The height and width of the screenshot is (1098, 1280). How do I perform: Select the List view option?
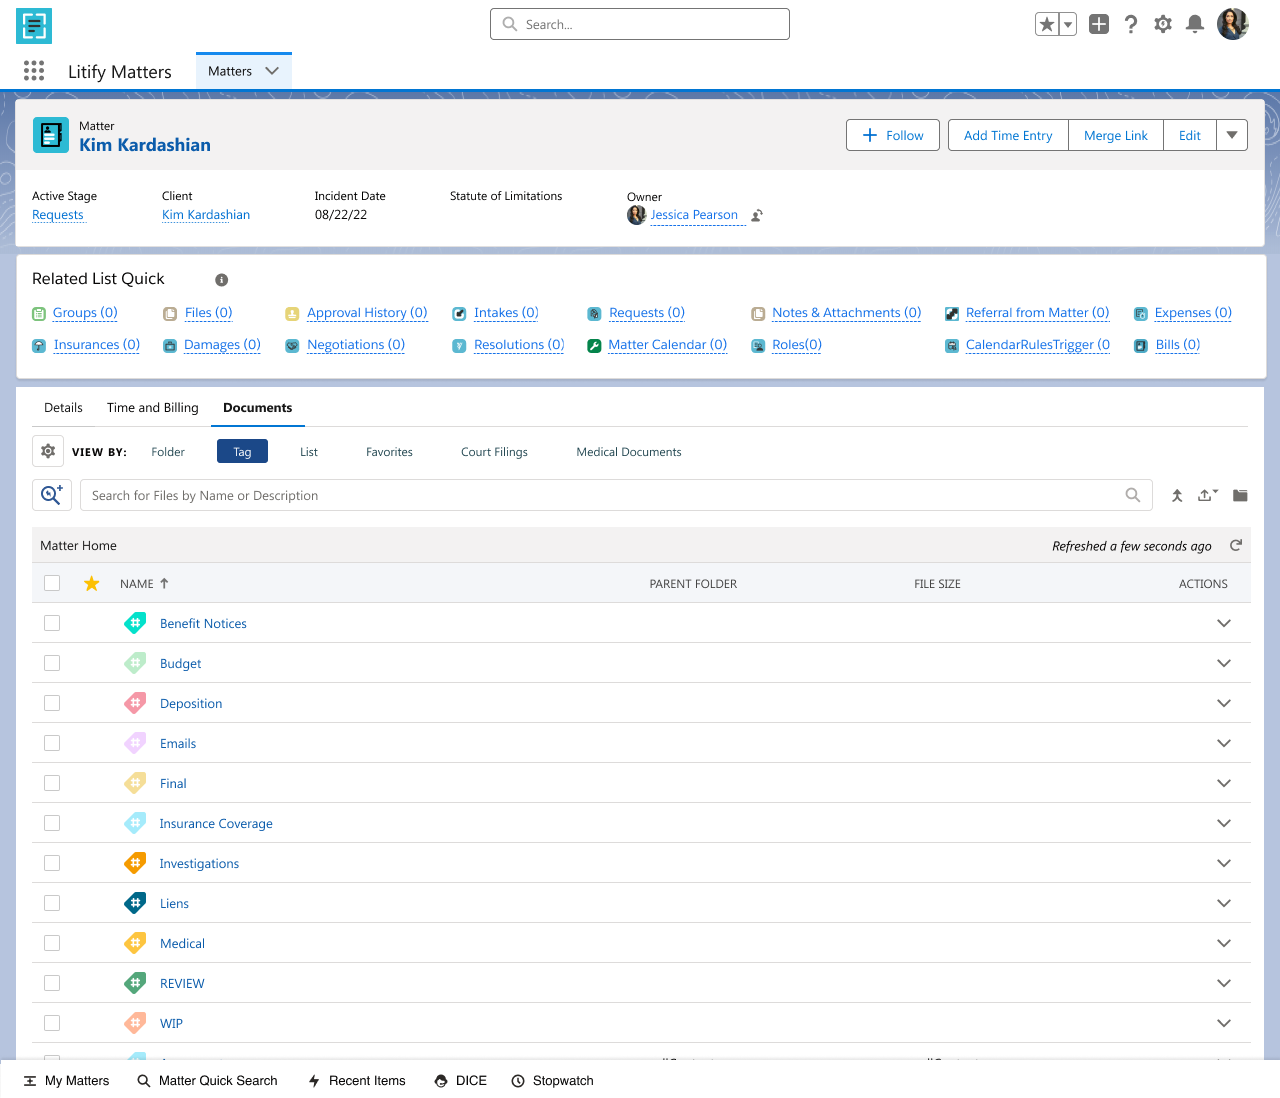click(x=309, y=452)
